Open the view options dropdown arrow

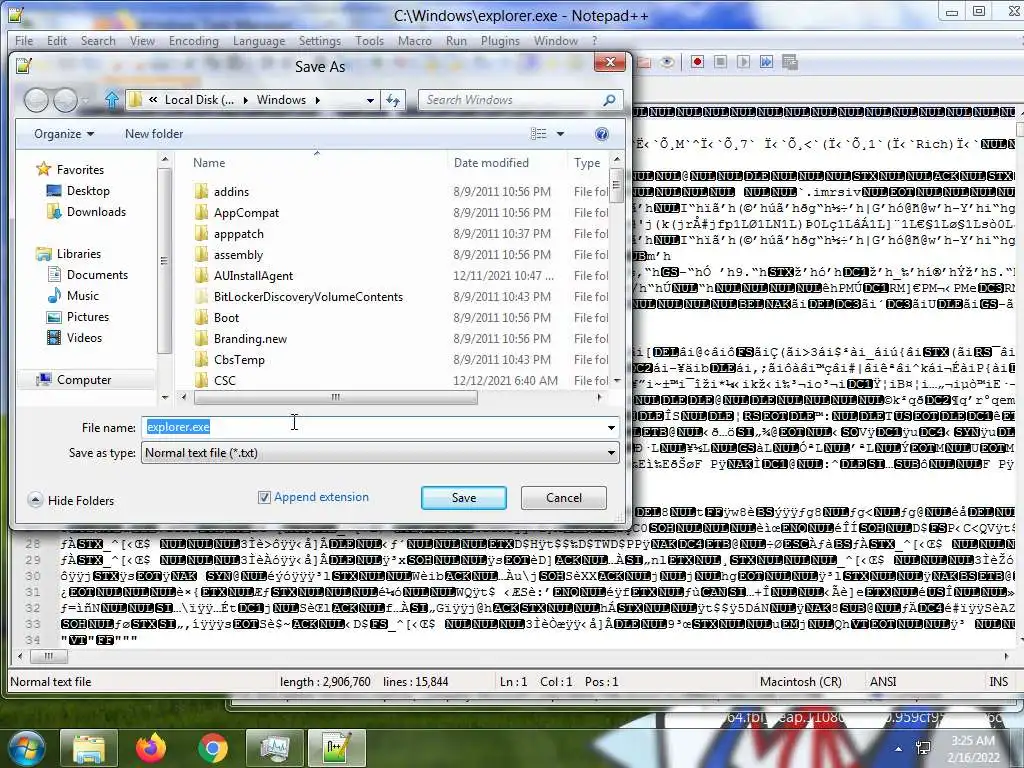(560, 134)
